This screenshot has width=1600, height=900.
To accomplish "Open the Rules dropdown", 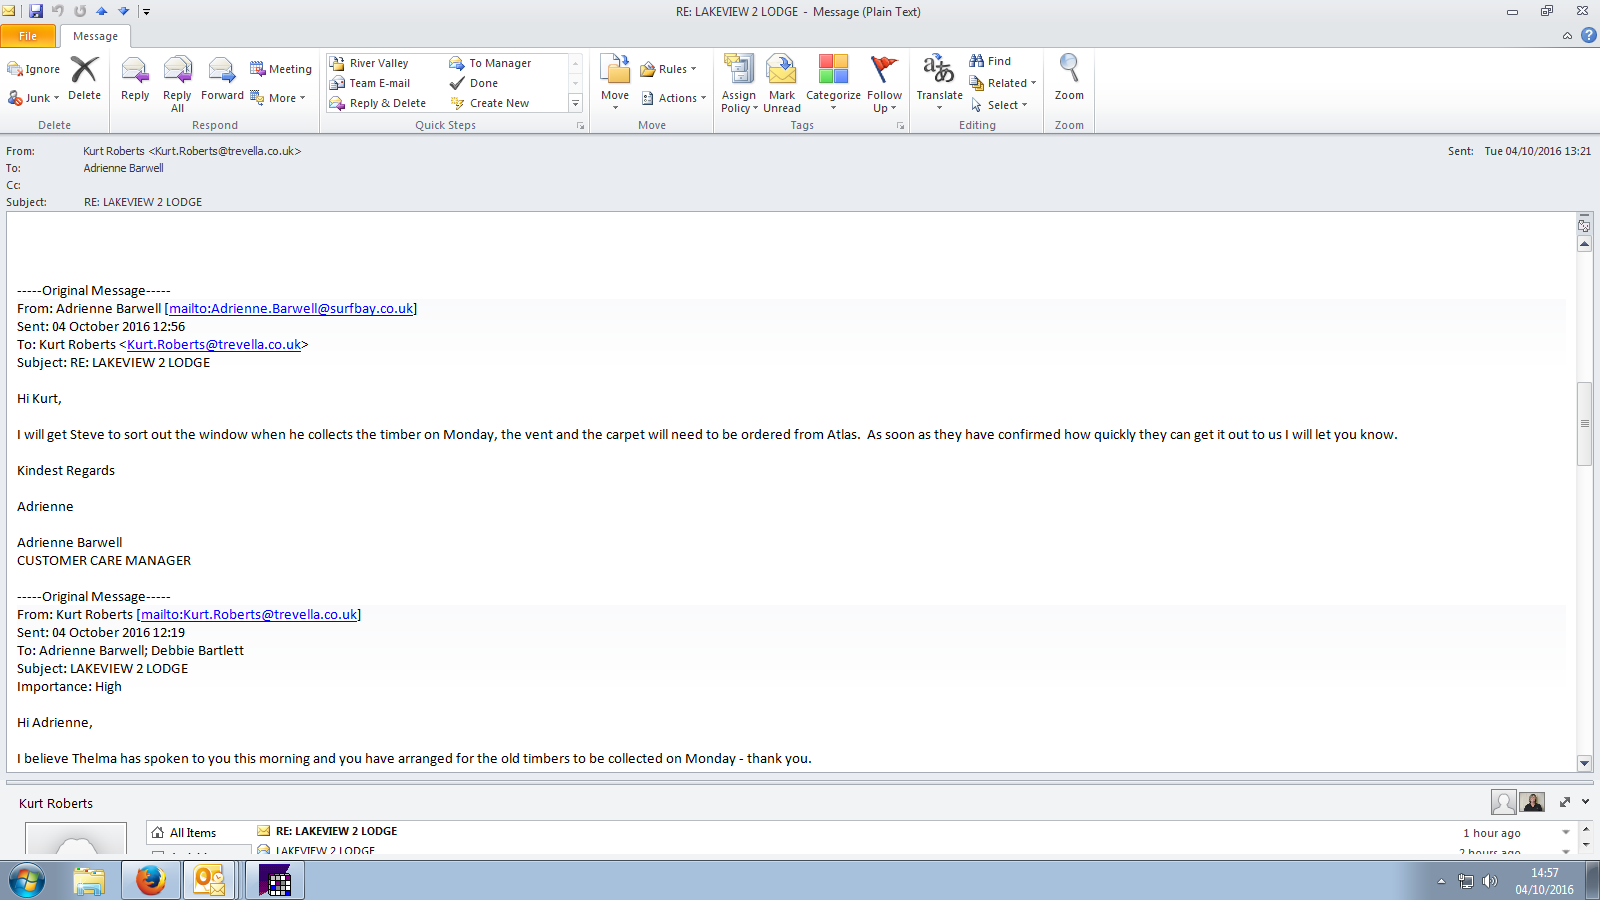I will [669, 69].
